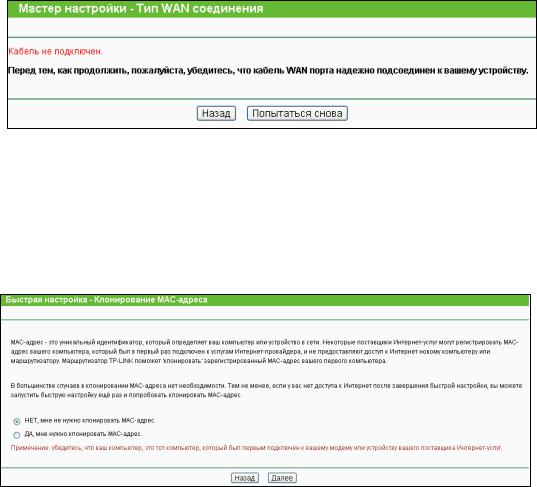The width and height of the screenshot is (537, 487).
Task: Click the red 'Кабель не подключен.' message
Action: [55, 51]
